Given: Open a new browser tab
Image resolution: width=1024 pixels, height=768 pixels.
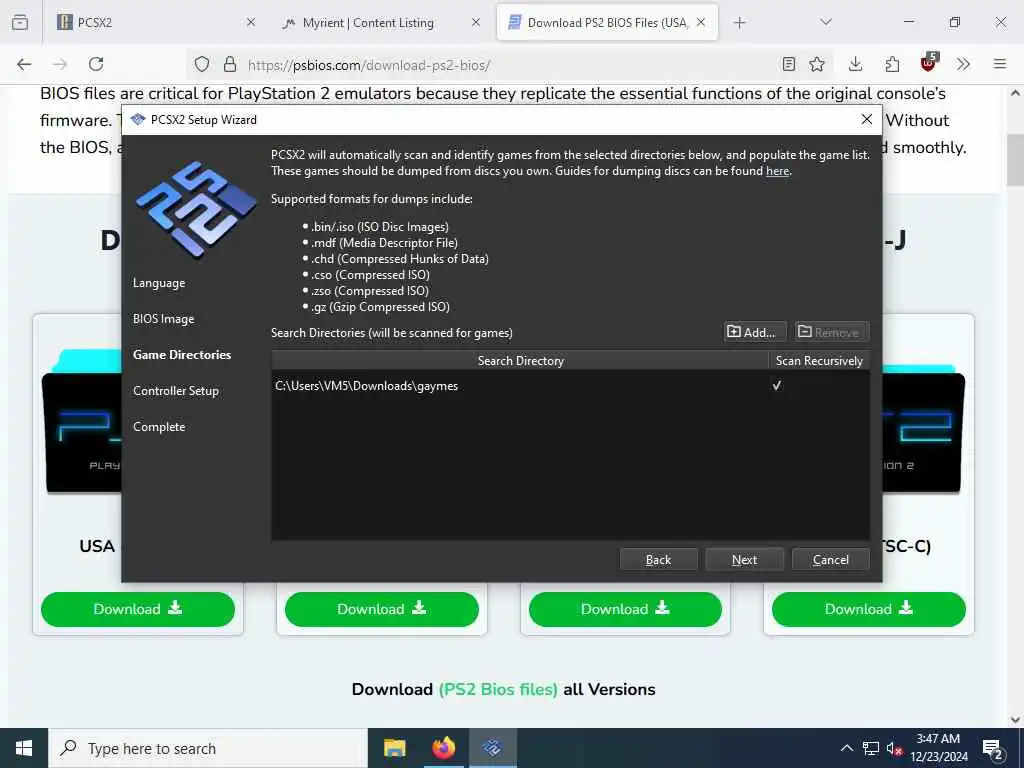Looking at the screenshot, I should [739, 22].
